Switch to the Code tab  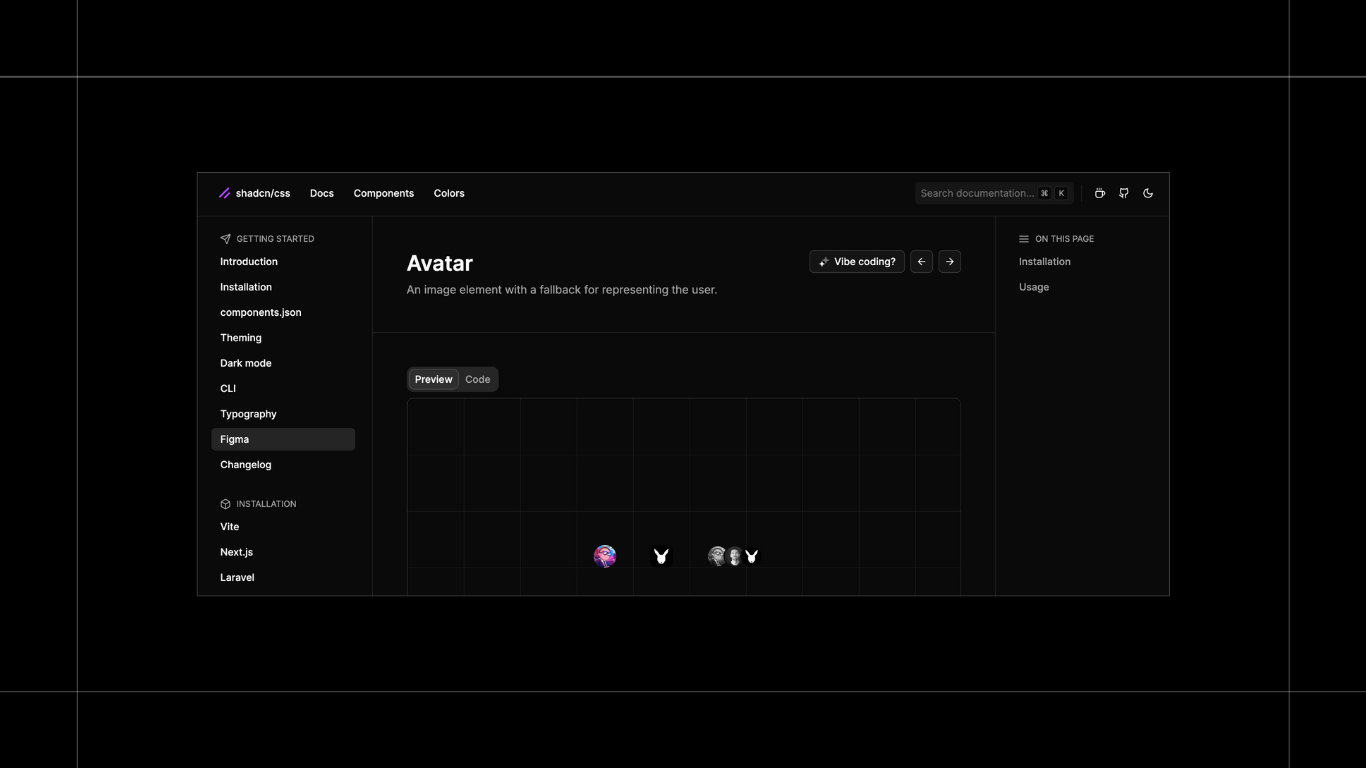[478, 379]
